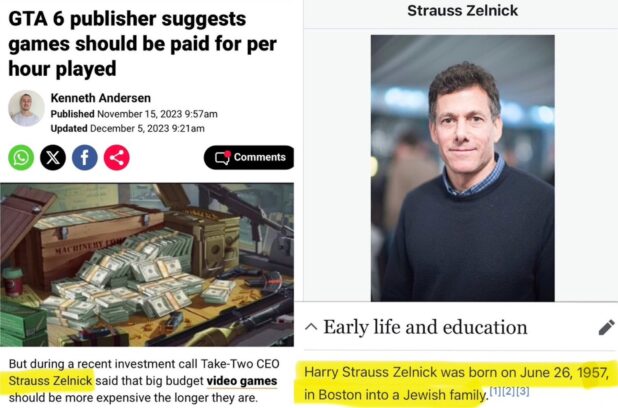Tap the pencil edit icon
Viewport: 618px width, 408px height.
[x=605, y=327]
